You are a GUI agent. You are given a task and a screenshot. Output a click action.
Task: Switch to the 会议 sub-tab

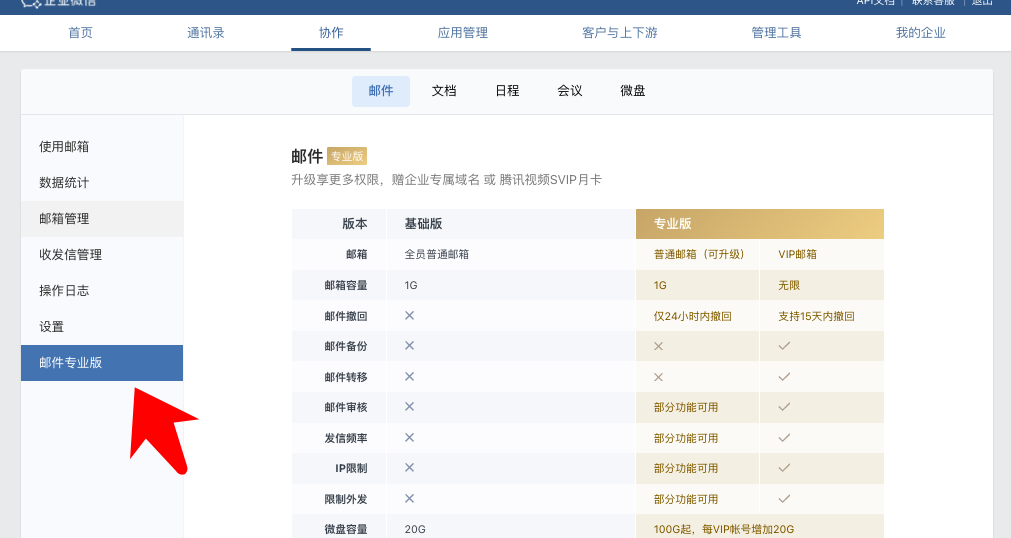tap(570, 91)
